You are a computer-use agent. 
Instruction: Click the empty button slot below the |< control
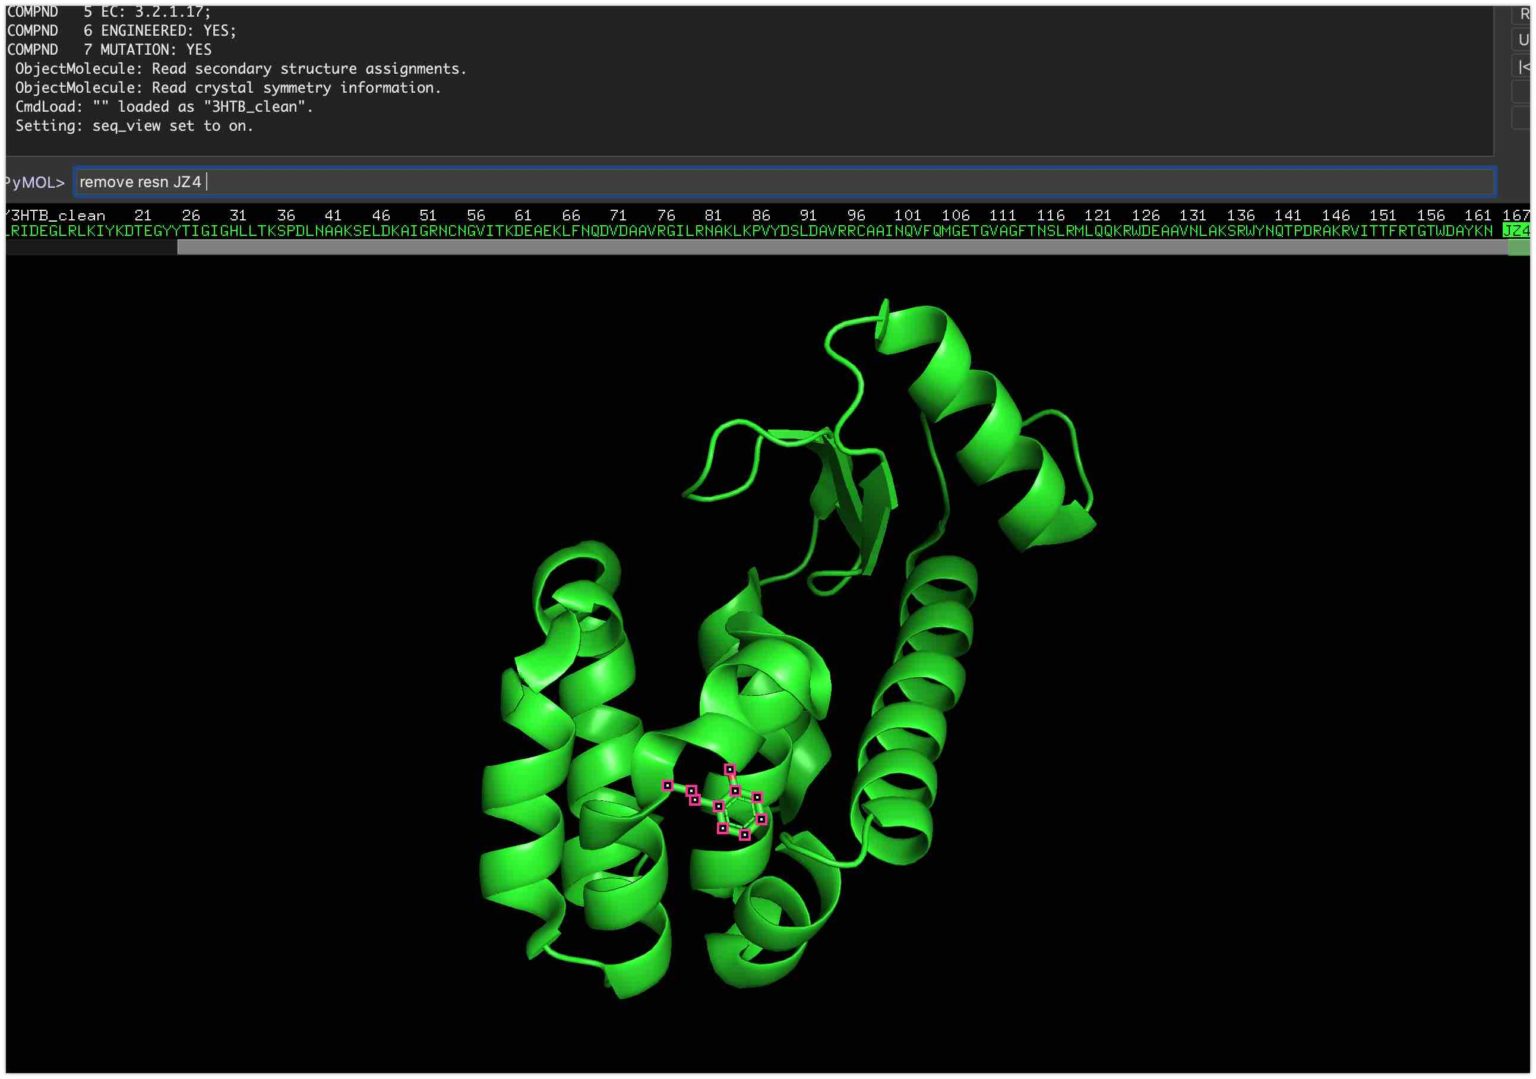pos(1521,92)
